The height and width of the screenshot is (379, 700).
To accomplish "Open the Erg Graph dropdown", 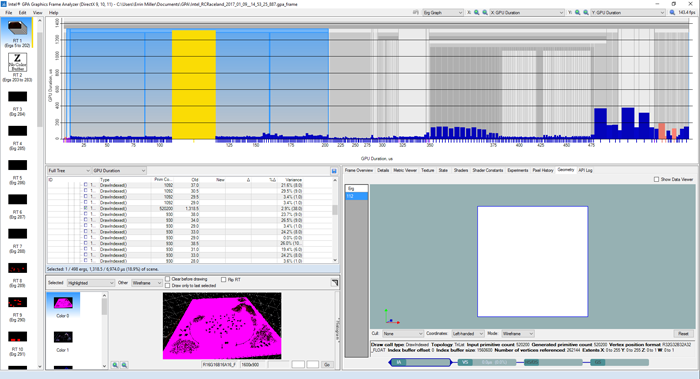I will pyautogui.click(x=442, y=12).
